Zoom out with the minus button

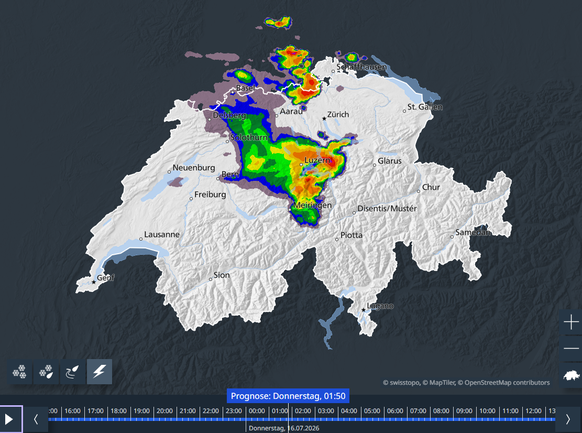(x=571, y=348)
